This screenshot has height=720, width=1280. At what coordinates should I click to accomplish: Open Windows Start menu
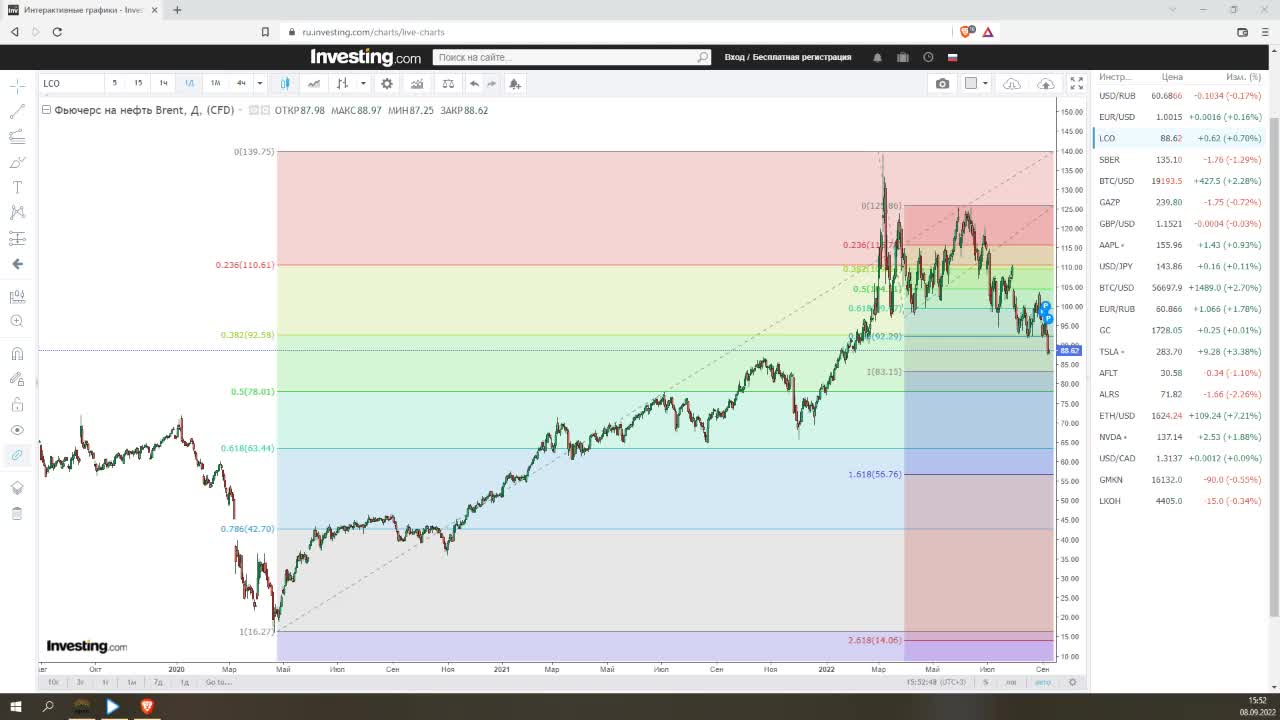click(x=15, y=706)
